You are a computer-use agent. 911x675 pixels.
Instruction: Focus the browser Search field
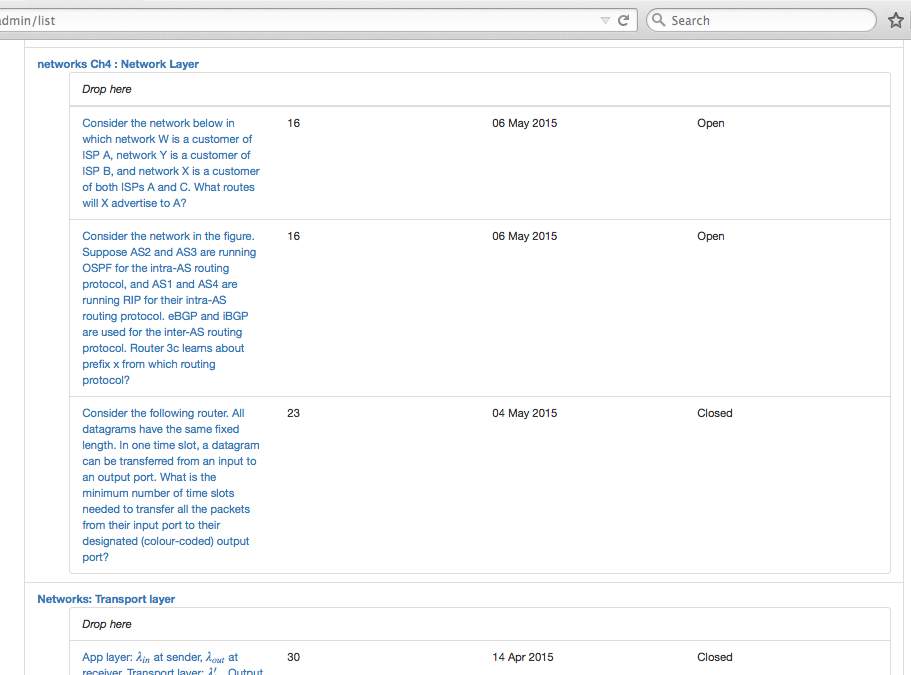pyautogui.click(x=761, y=20)
